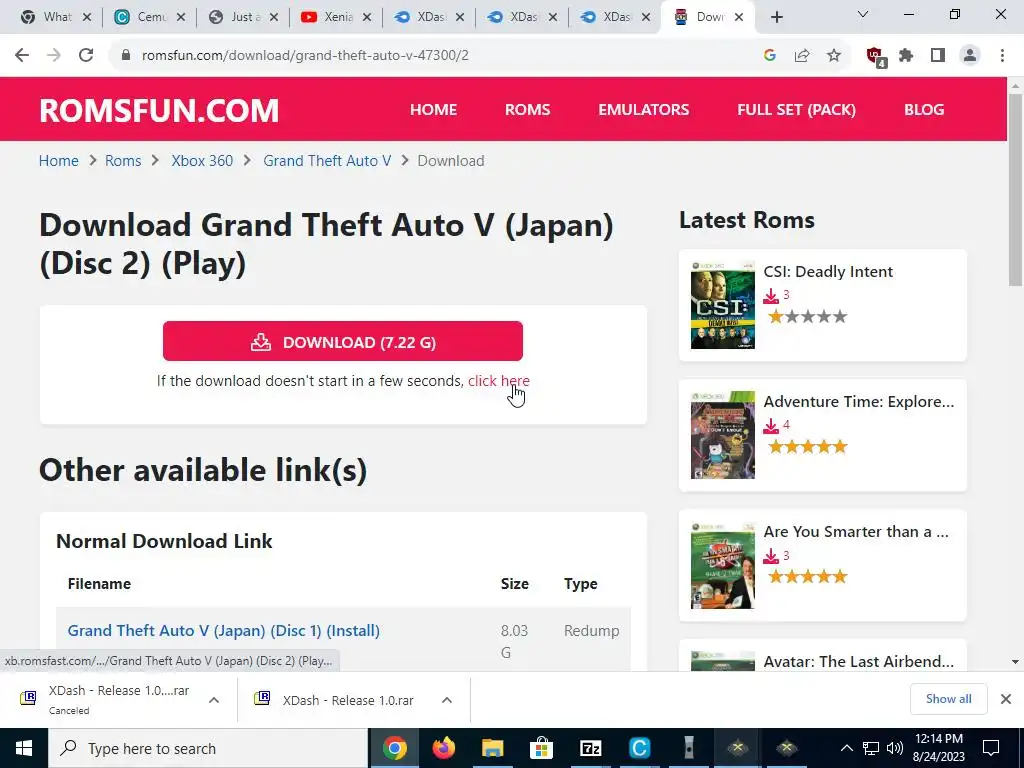This screenshot has height=768, width=1024.
Task: Open the Chrome three-dot menu
Action: tap(1002, 56)
